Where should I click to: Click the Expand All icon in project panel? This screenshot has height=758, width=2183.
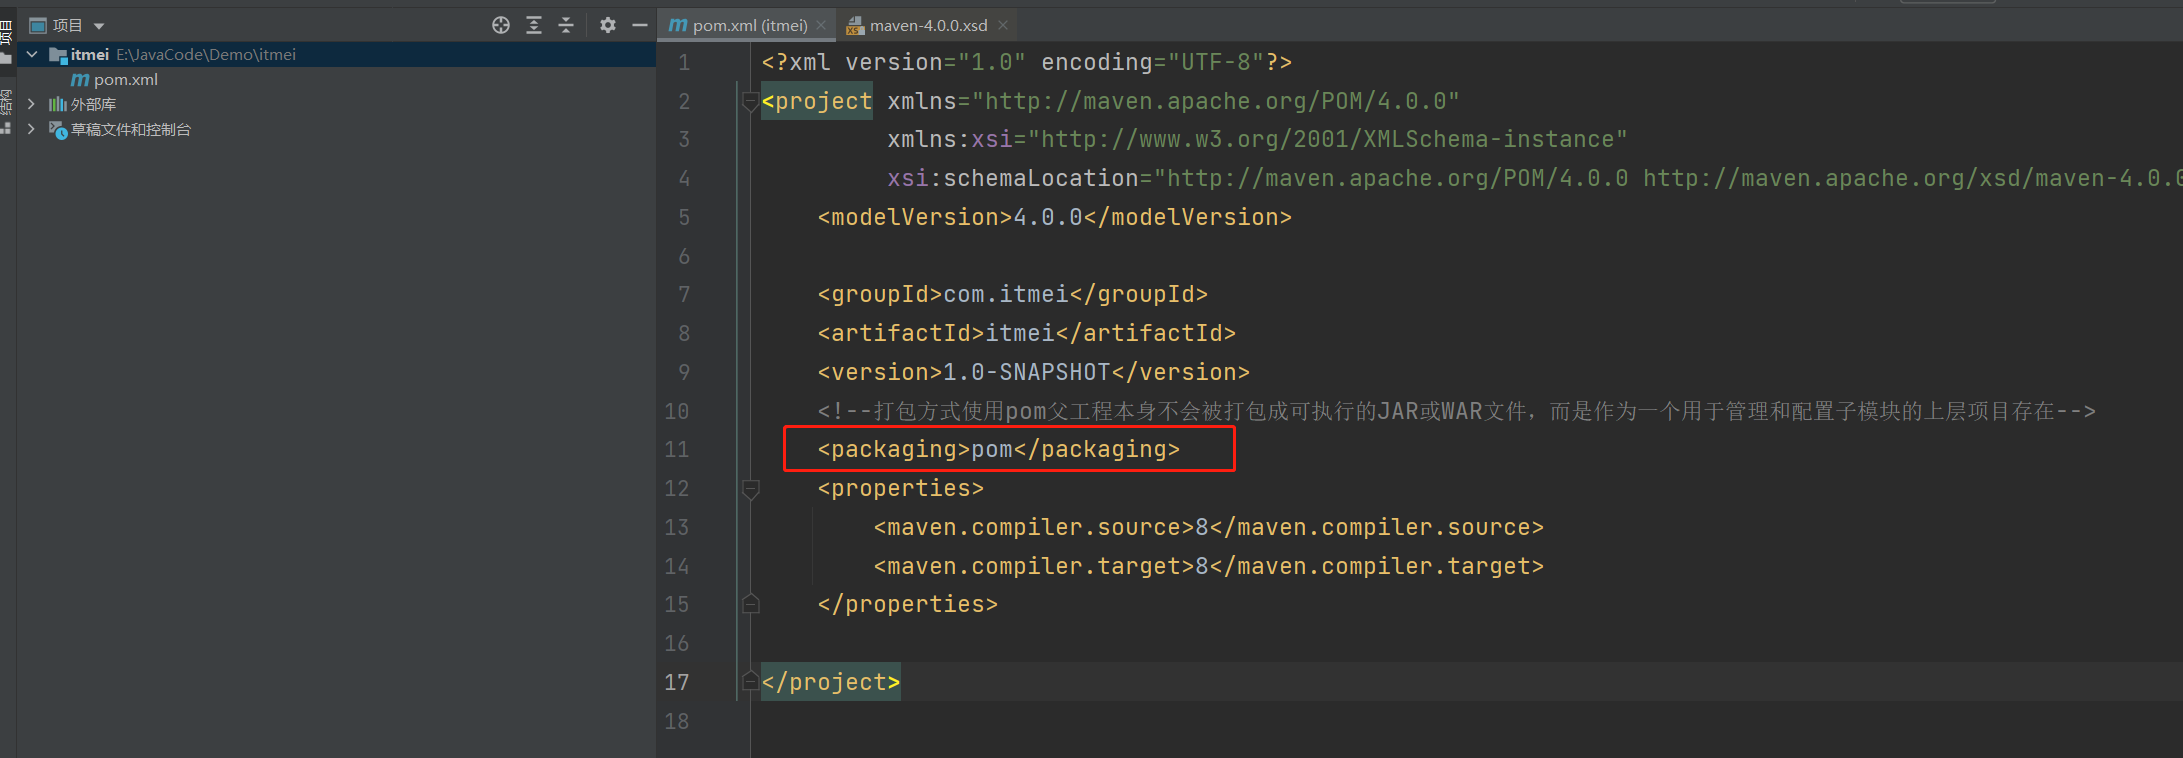[534, 25]
